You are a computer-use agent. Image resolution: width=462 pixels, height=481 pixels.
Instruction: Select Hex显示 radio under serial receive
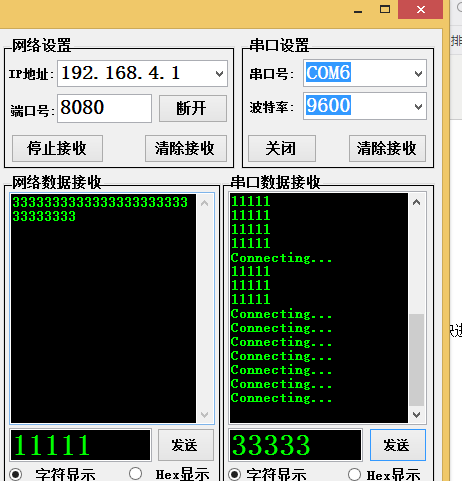click(x=354, y=474)
